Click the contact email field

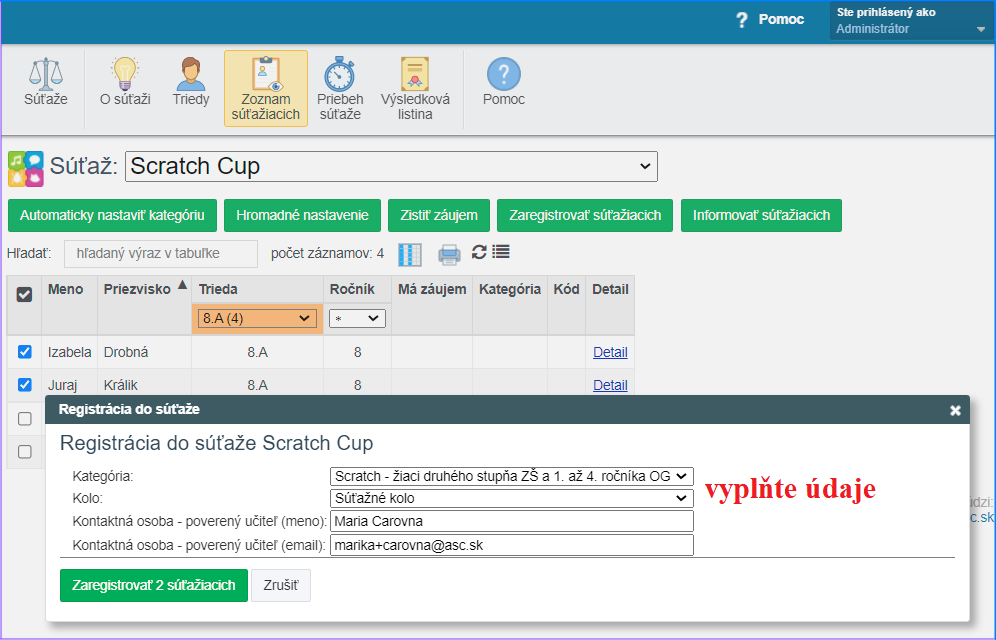[x=511, y=545]
